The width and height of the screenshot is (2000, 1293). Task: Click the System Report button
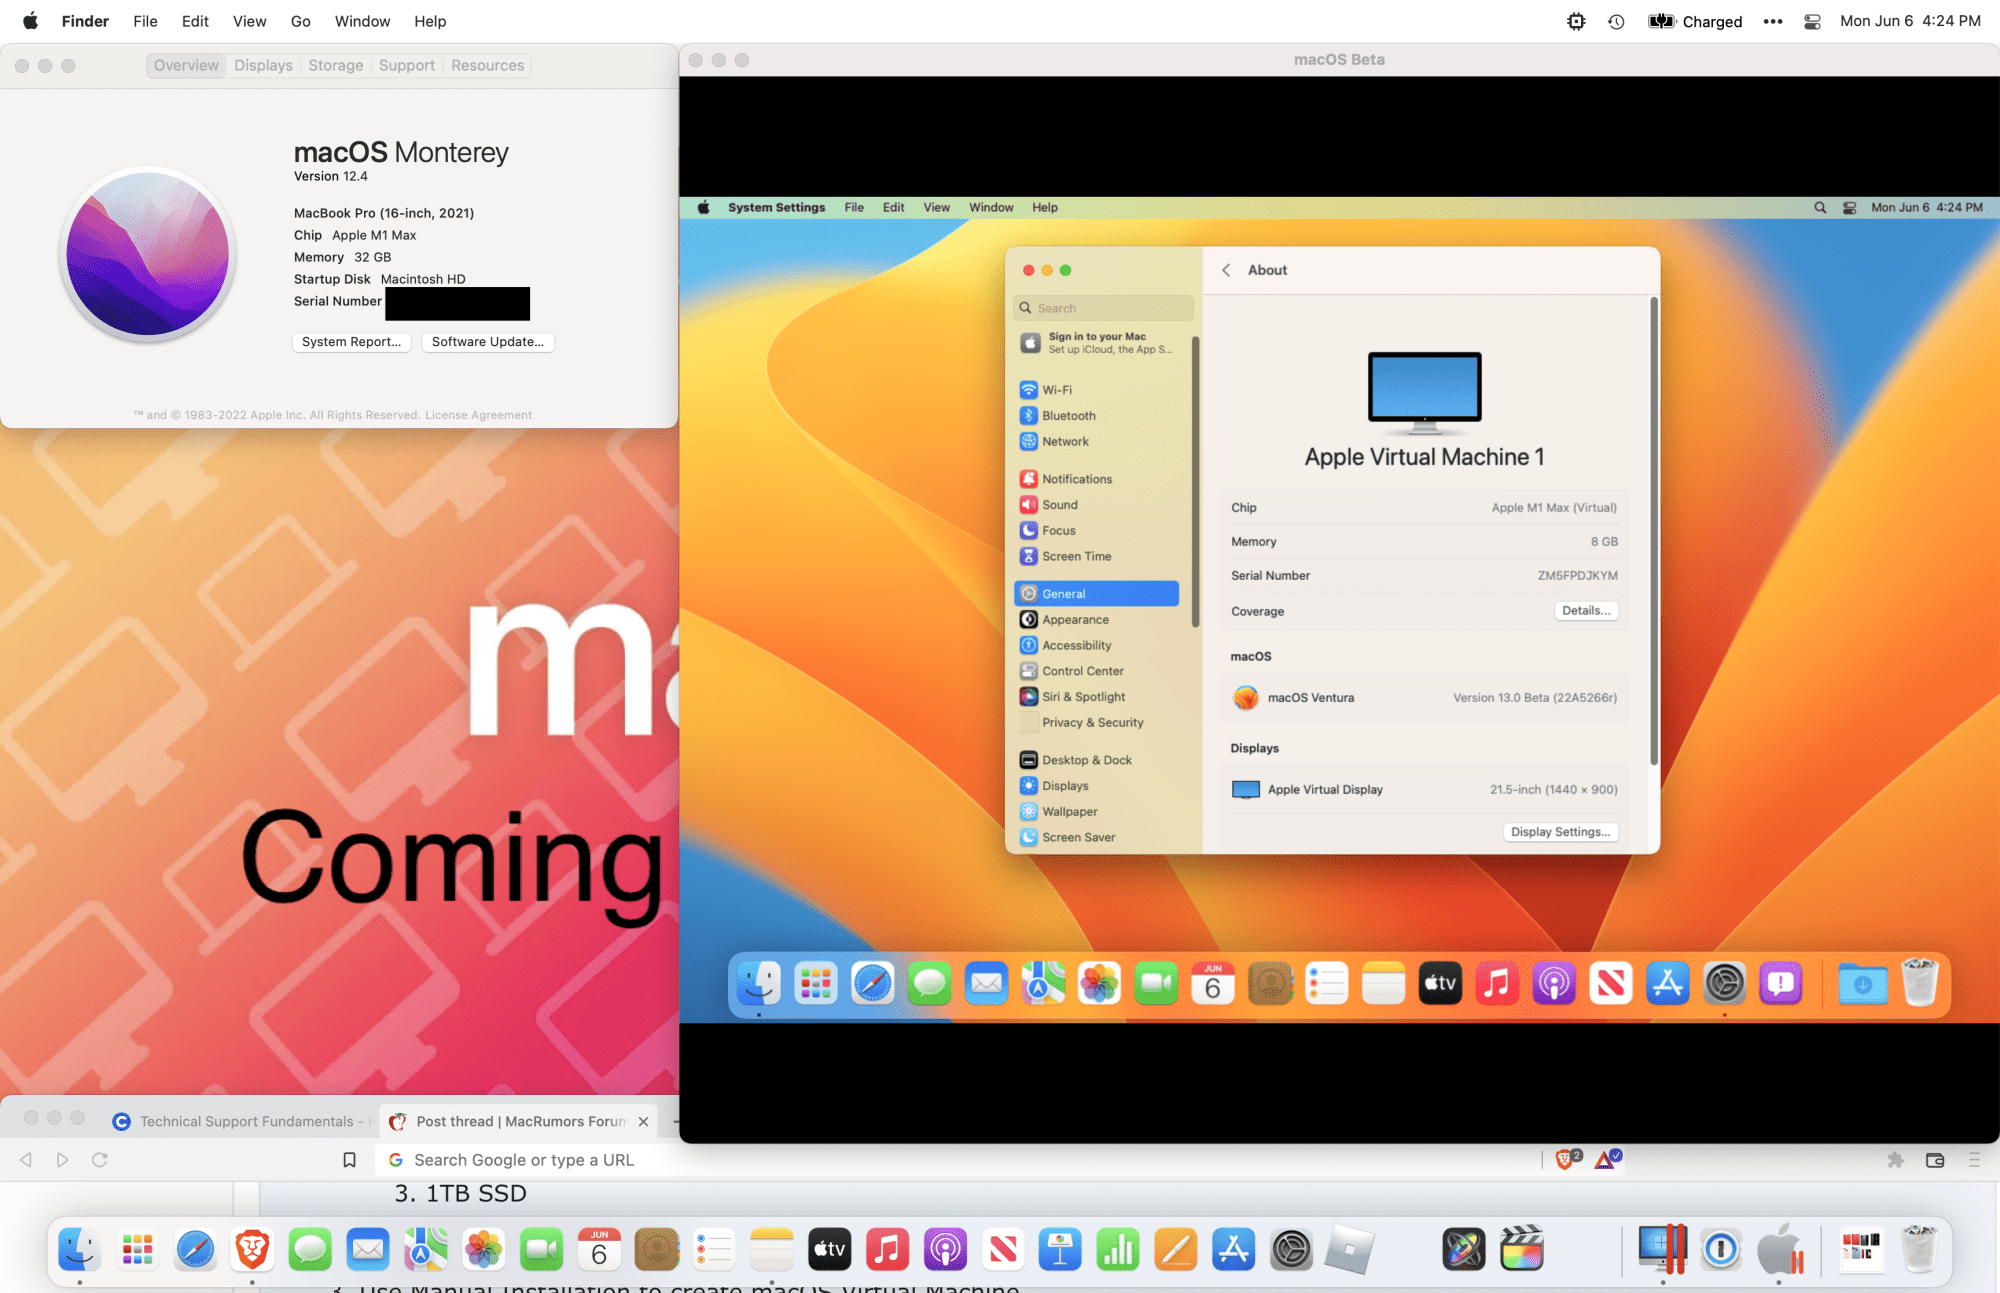tap(351, 341)
